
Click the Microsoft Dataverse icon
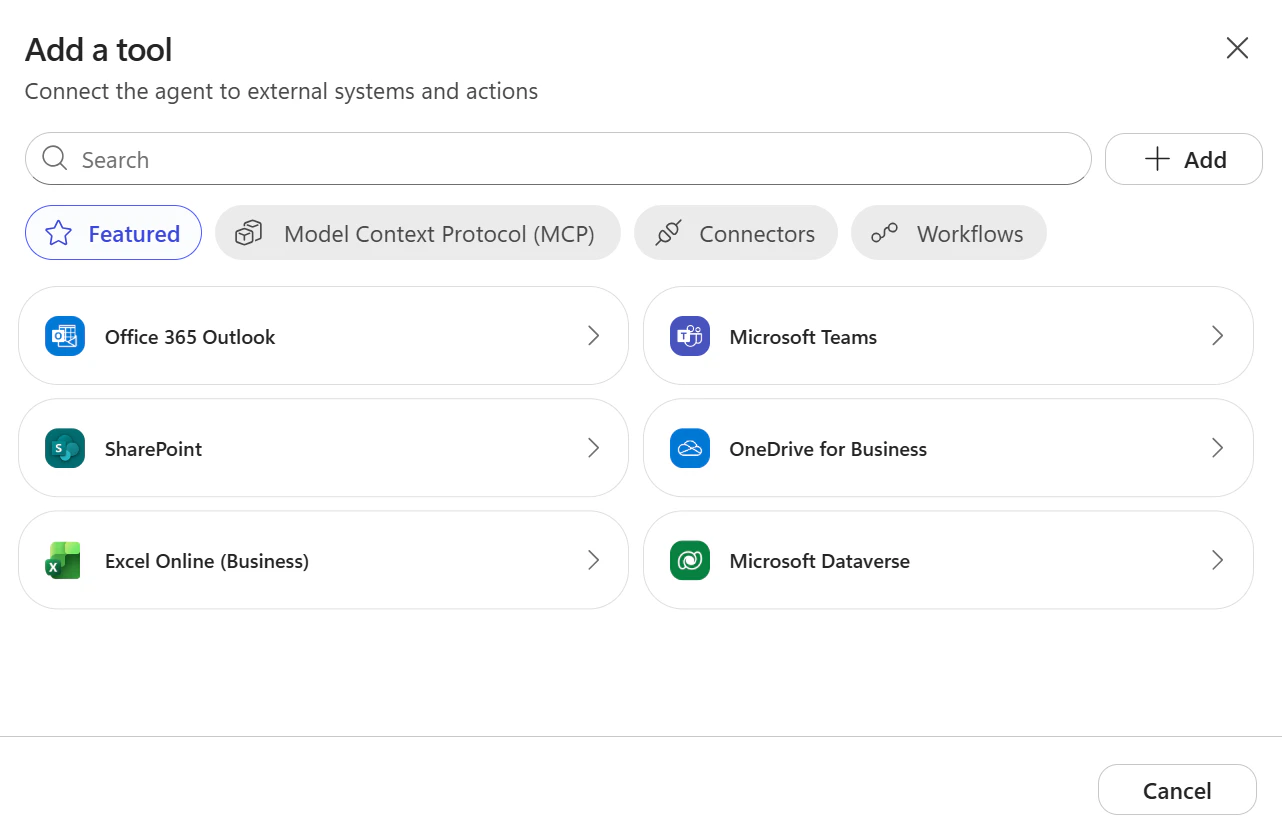coord(690,560)
